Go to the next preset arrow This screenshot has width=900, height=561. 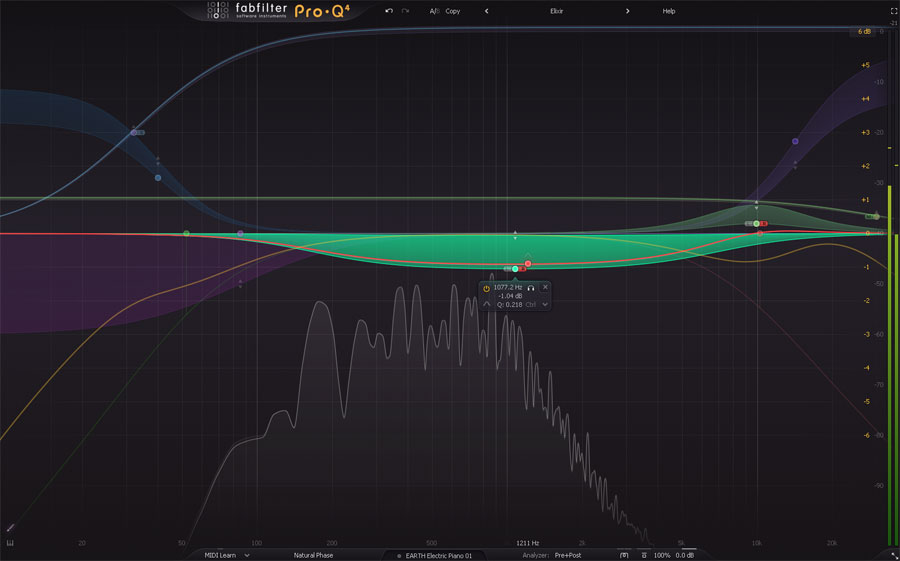pos(627,11)
